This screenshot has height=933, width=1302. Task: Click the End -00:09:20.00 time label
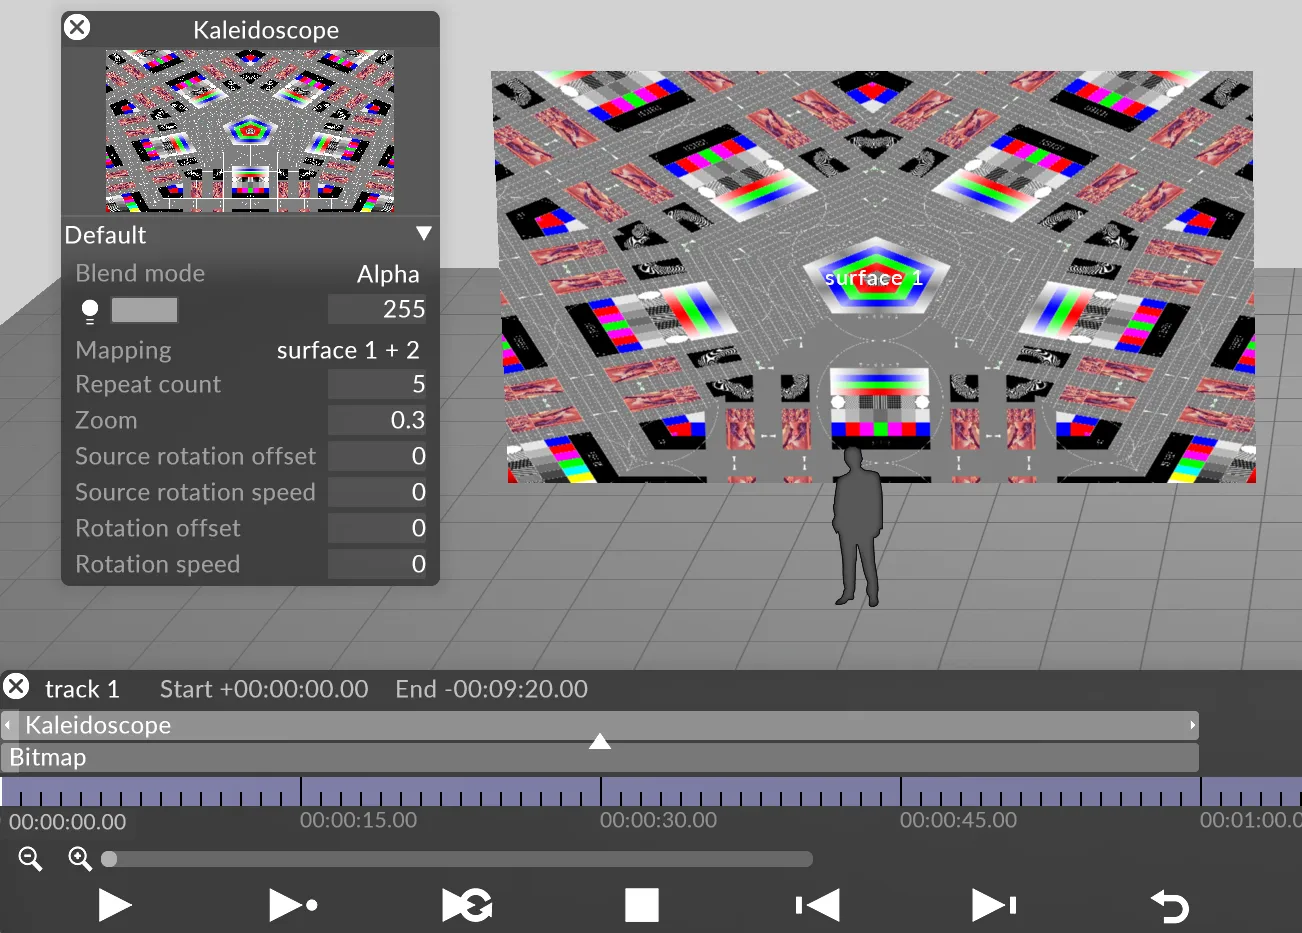[x=491, y=689]
